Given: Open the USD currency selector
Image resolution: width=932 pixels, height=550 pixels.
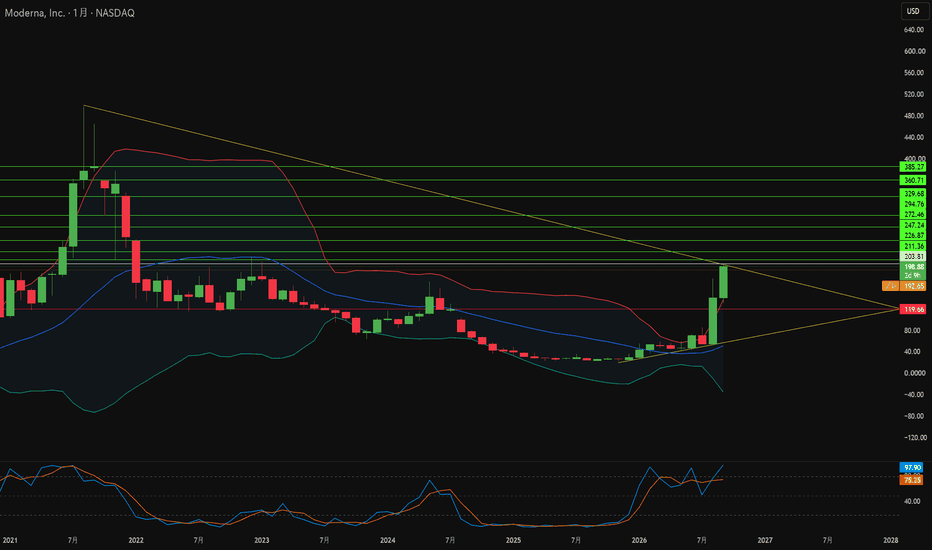Looking at the screenshot, I should coord(913,11).
